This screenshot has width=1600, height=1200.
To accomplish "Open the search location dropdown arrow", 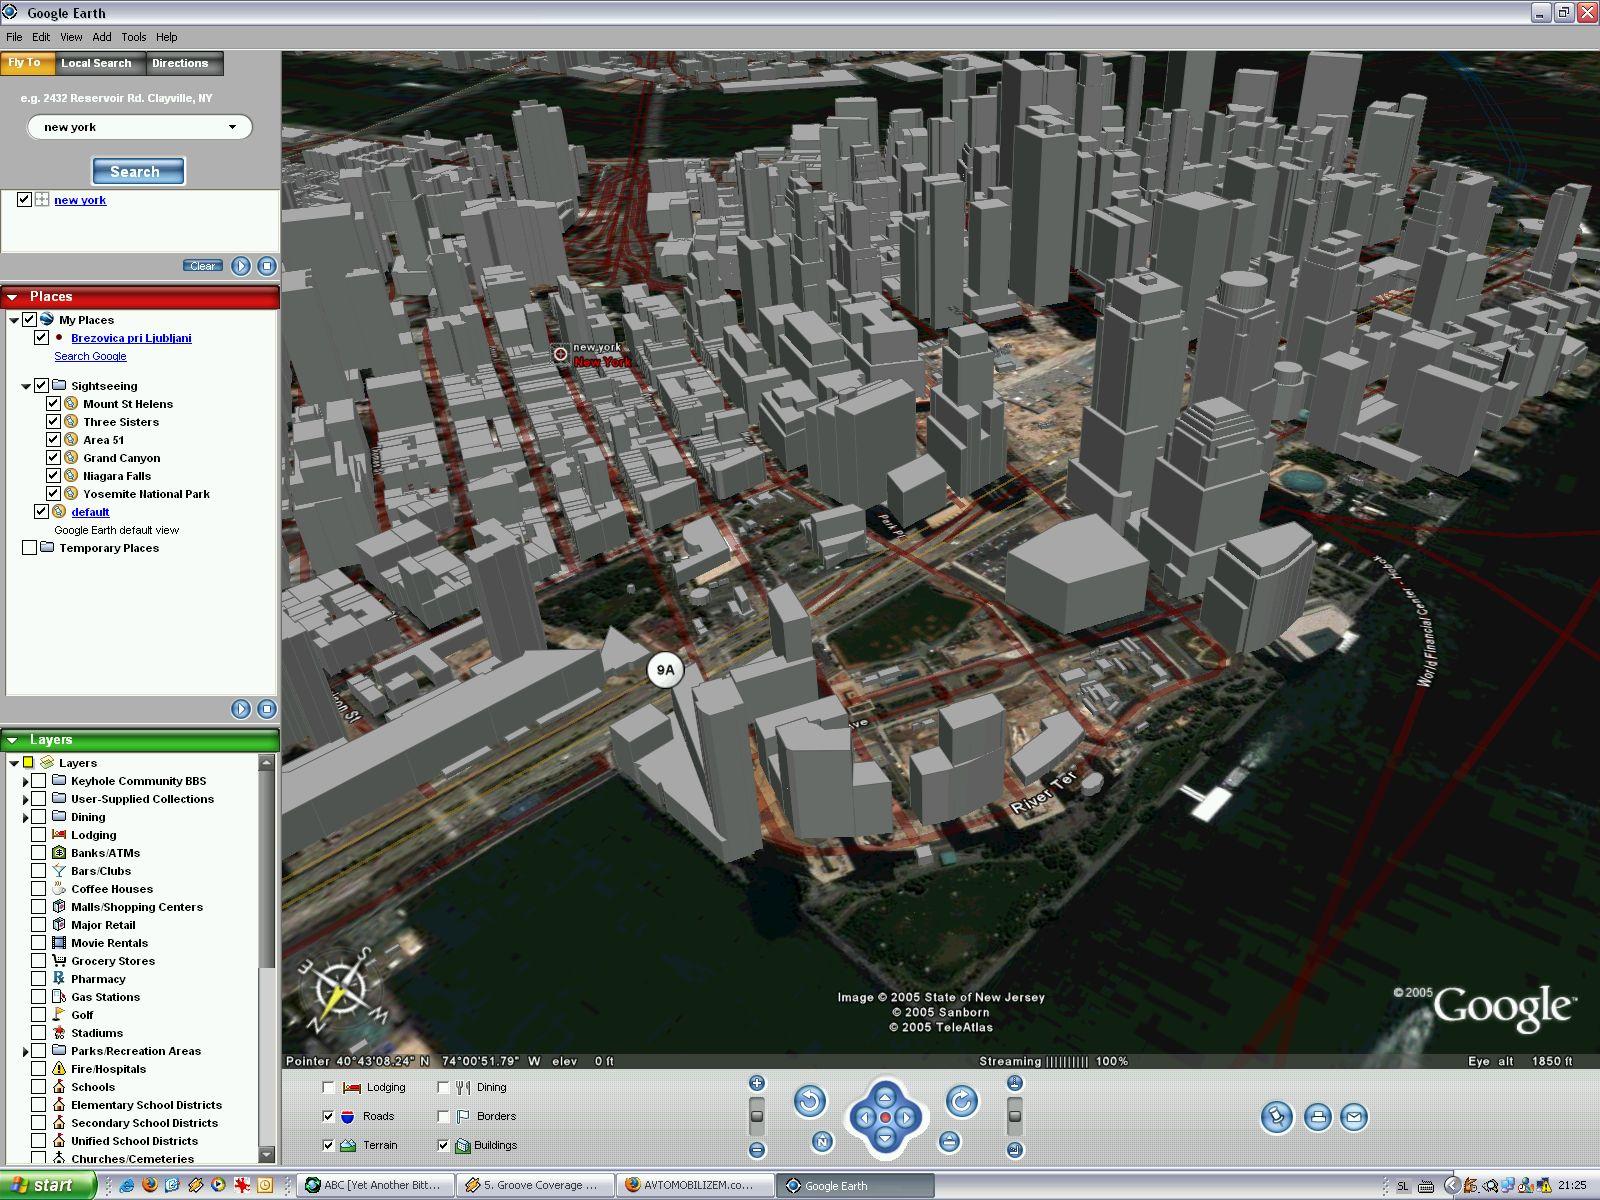I will click(x=233, y=127).
